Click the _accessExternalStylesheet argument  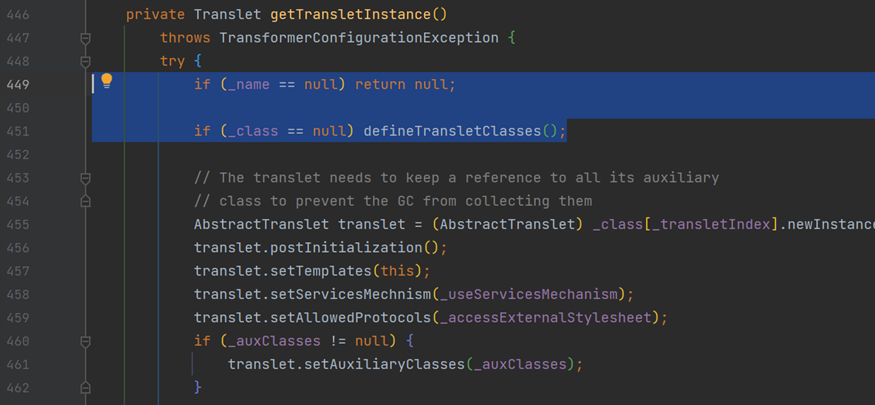[x=550, y=318]
